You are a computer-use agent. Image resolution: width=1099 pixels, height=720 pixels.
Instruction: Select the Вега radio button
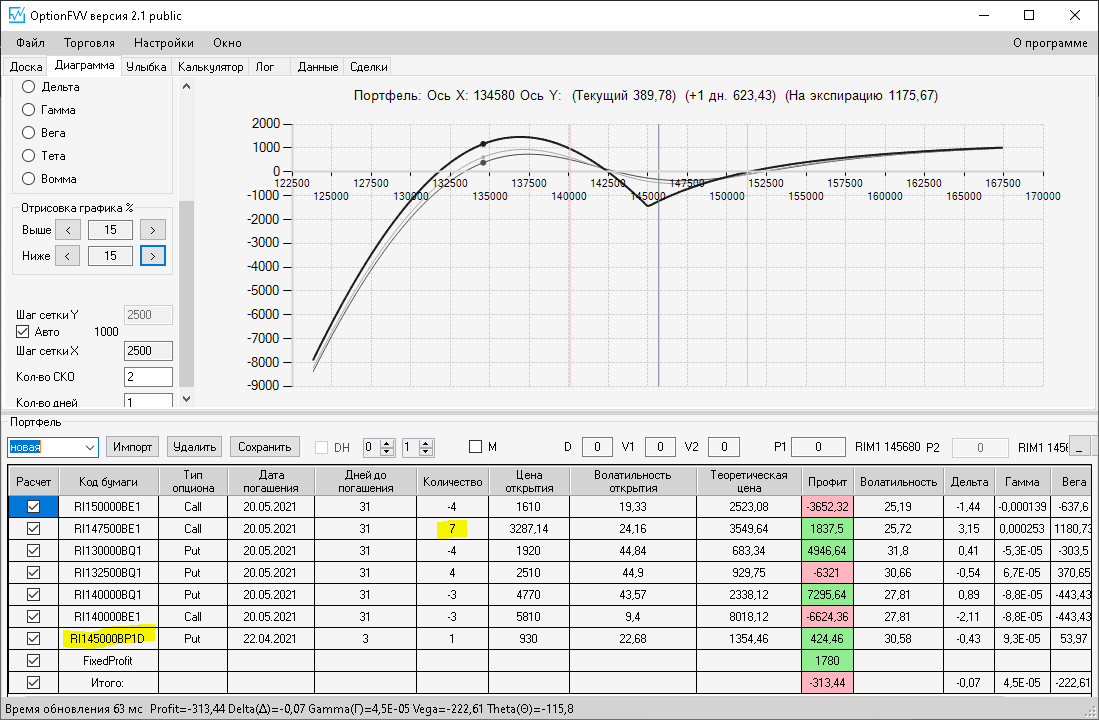coord(29,133)
